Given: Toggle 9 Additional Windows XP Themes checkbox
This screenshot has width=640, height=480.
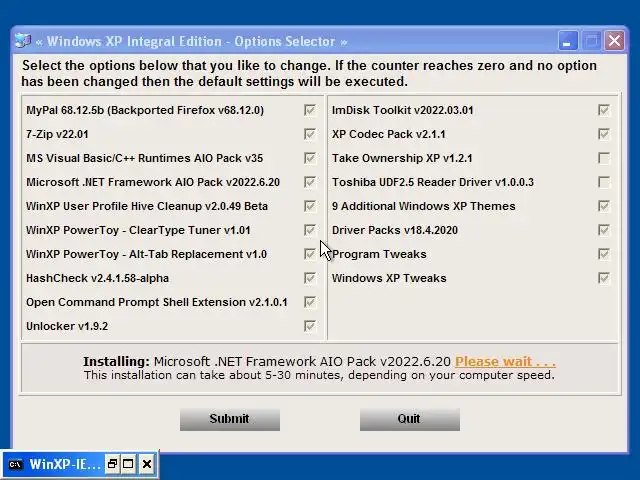Looking at the screenshot, I should point(604,206).
